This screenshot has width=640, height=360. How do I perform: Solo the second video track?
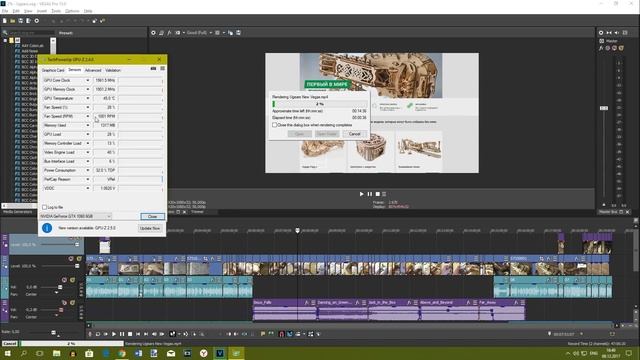[x=79, y=259]
